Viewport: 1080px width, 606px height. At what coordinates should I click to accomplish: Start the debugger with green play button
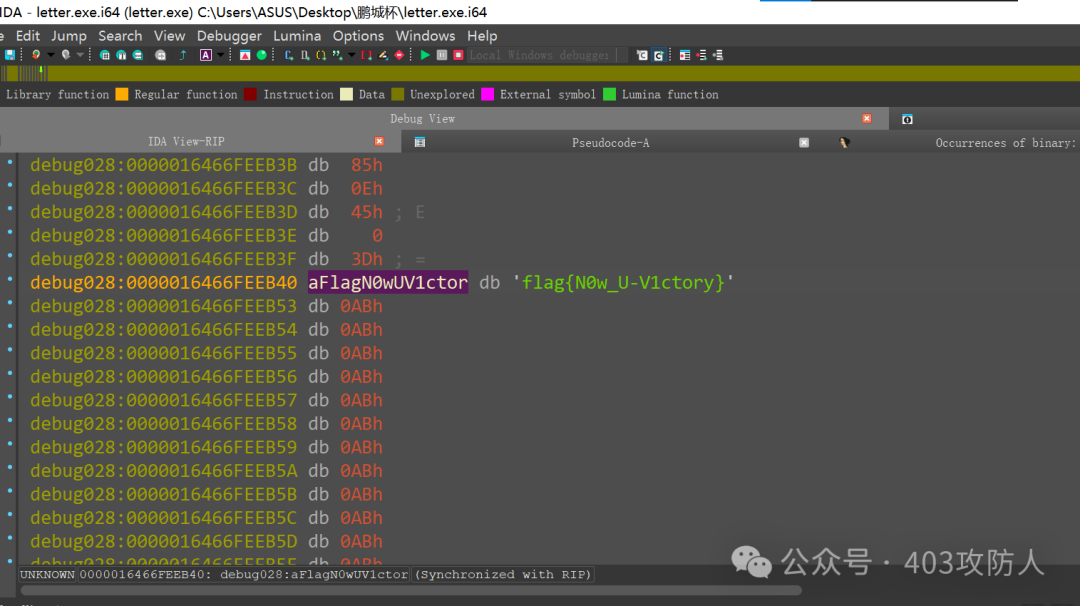425,55
